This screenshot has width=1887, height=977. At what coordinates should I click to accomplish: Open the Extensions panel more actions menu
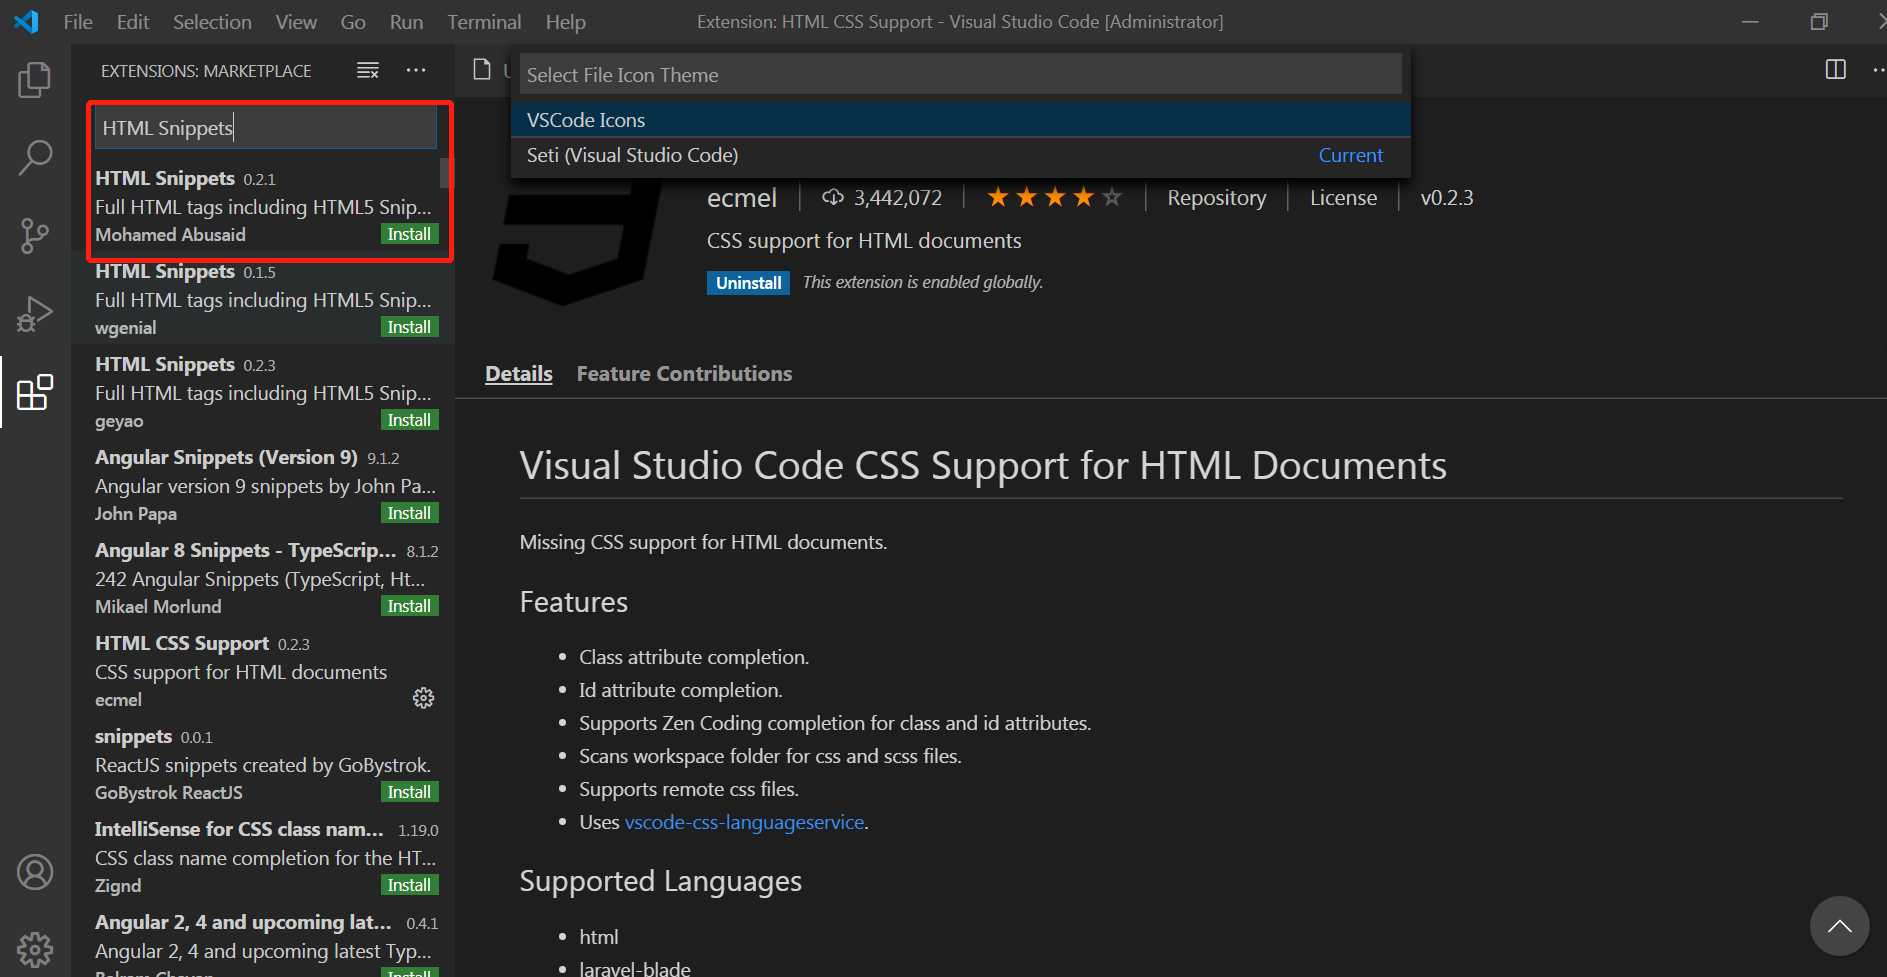(416, 70)
